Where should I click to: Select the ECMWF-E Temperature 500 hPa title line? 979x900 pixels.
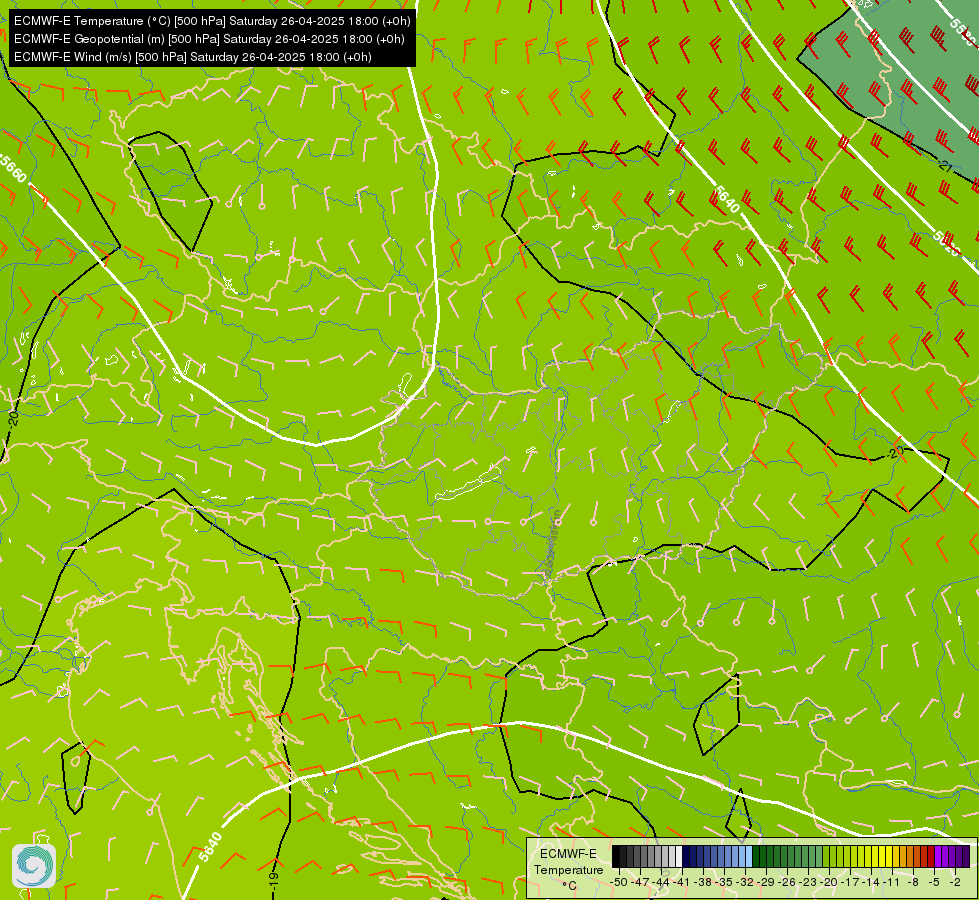pyautogui.click(x=212, y=21)
